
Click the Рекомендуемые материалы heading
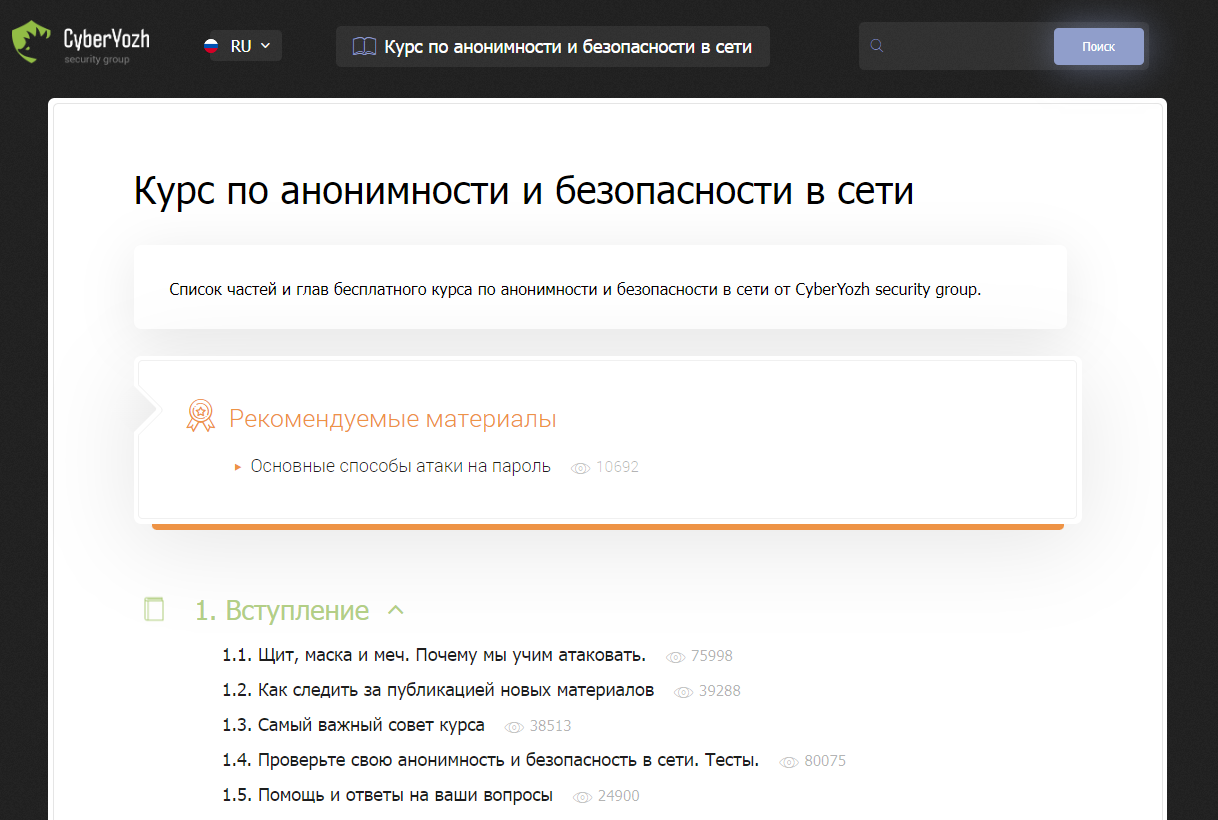tap(393, 419)
